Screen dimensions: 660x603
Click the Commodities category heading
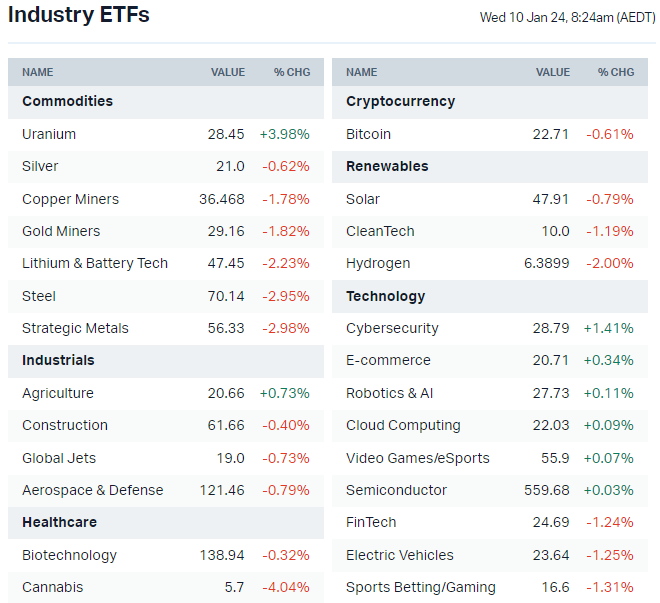tap(67, 101)
